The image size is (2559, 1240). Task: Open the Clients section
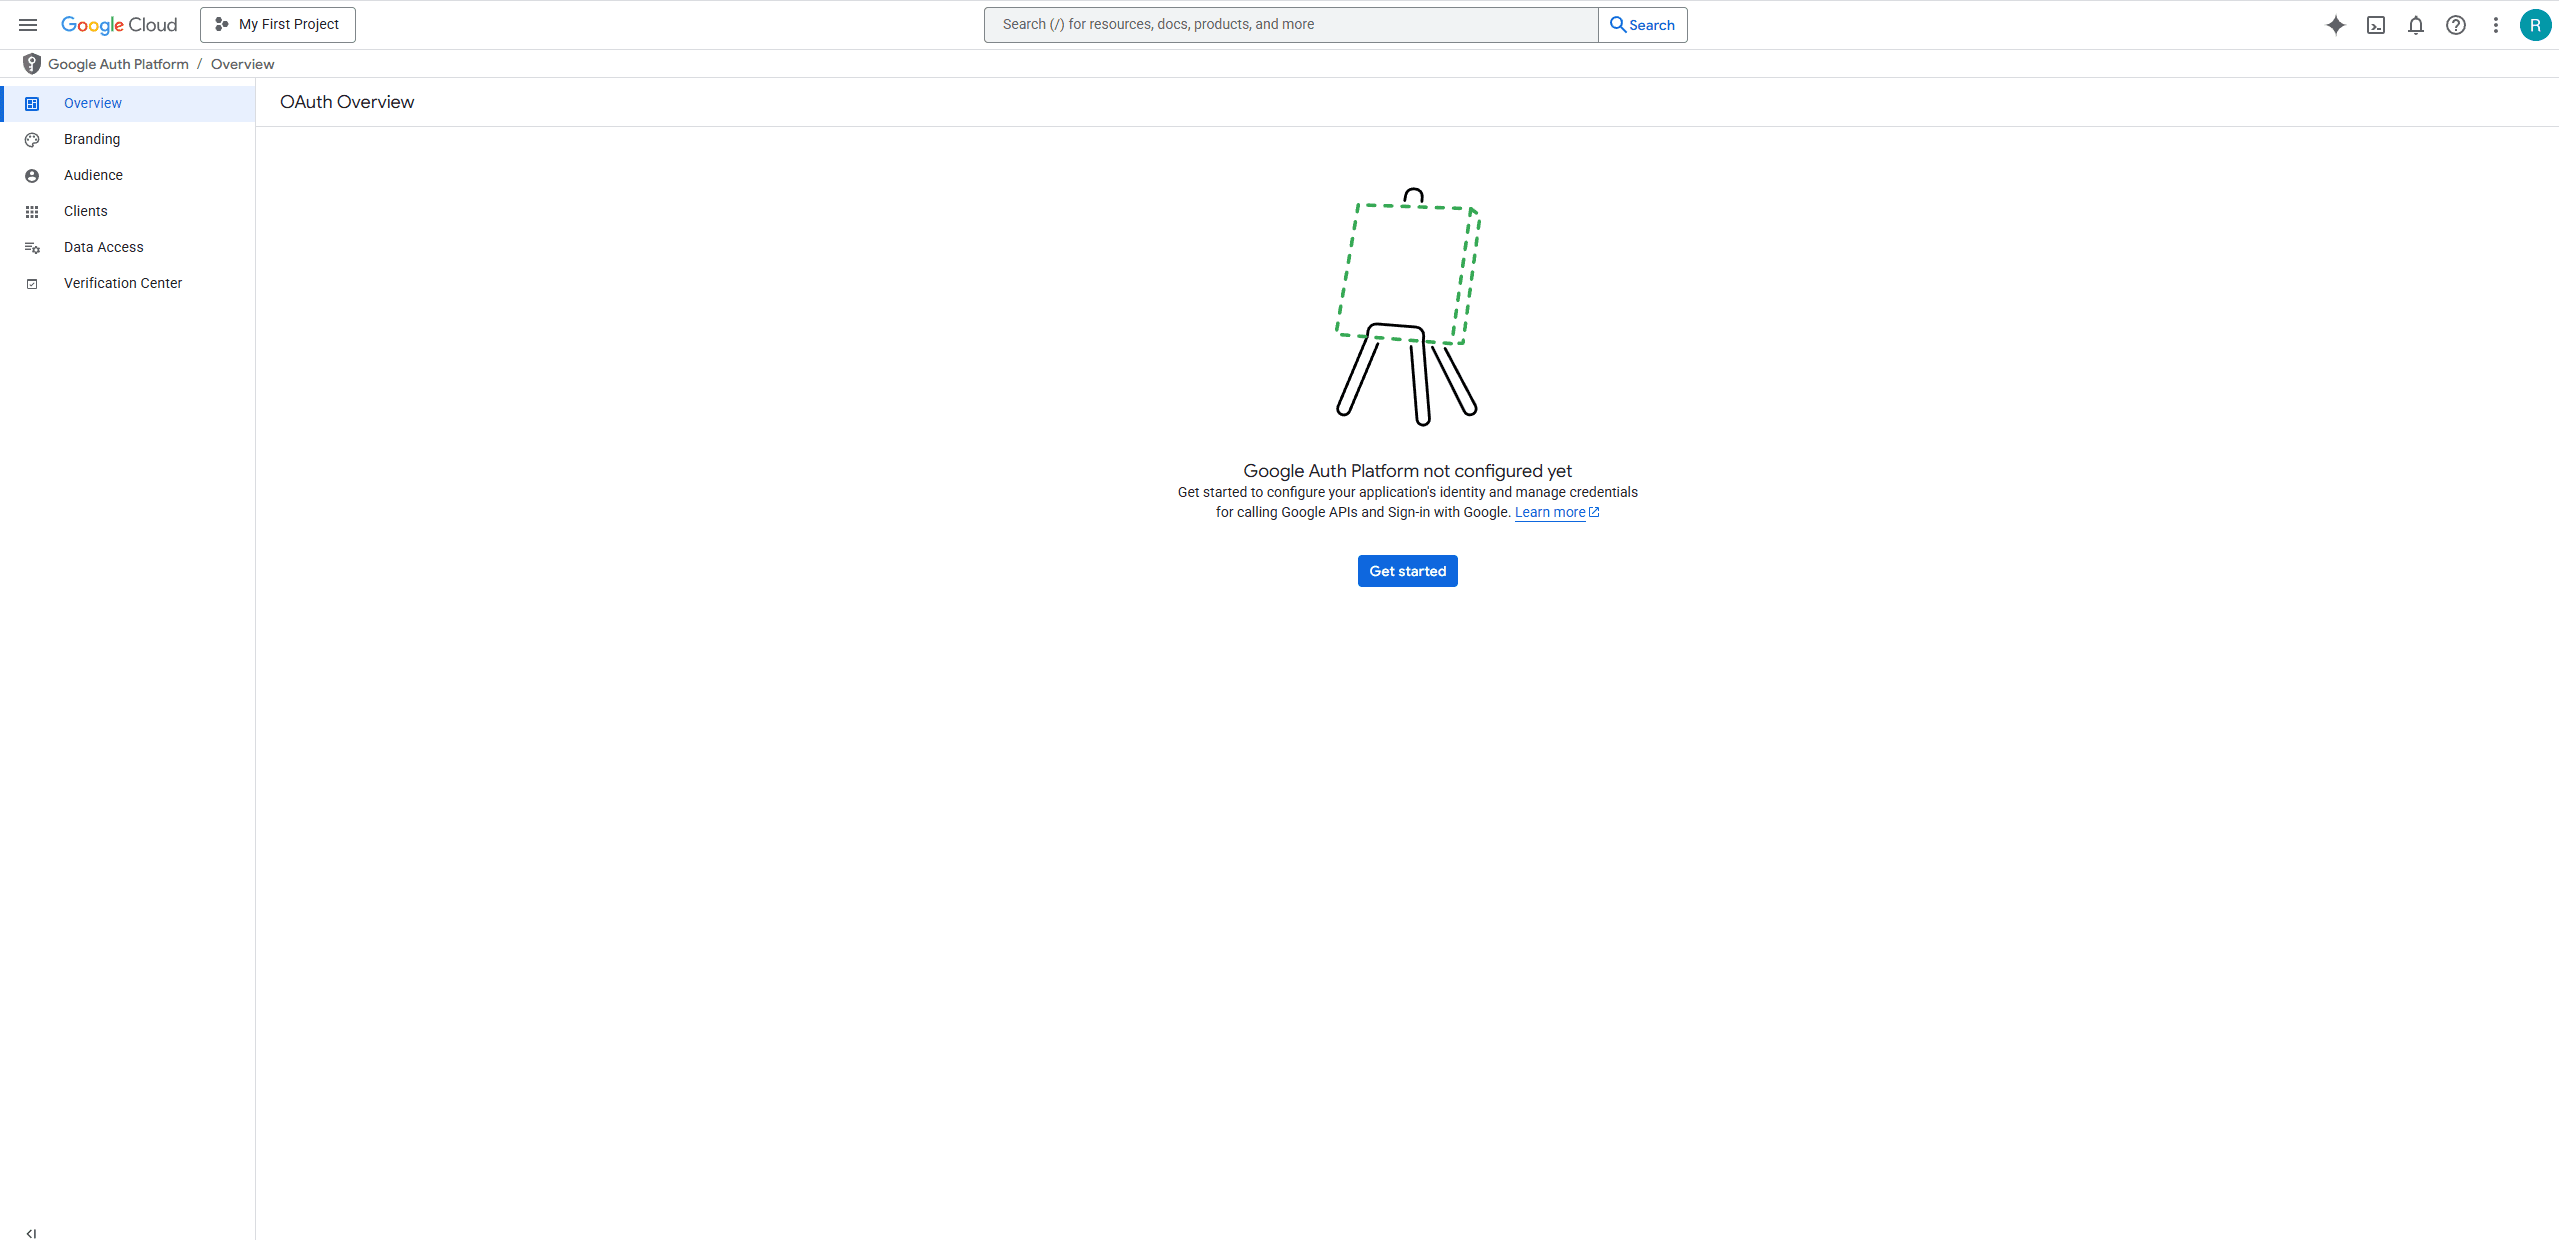[x=85, y=211]
